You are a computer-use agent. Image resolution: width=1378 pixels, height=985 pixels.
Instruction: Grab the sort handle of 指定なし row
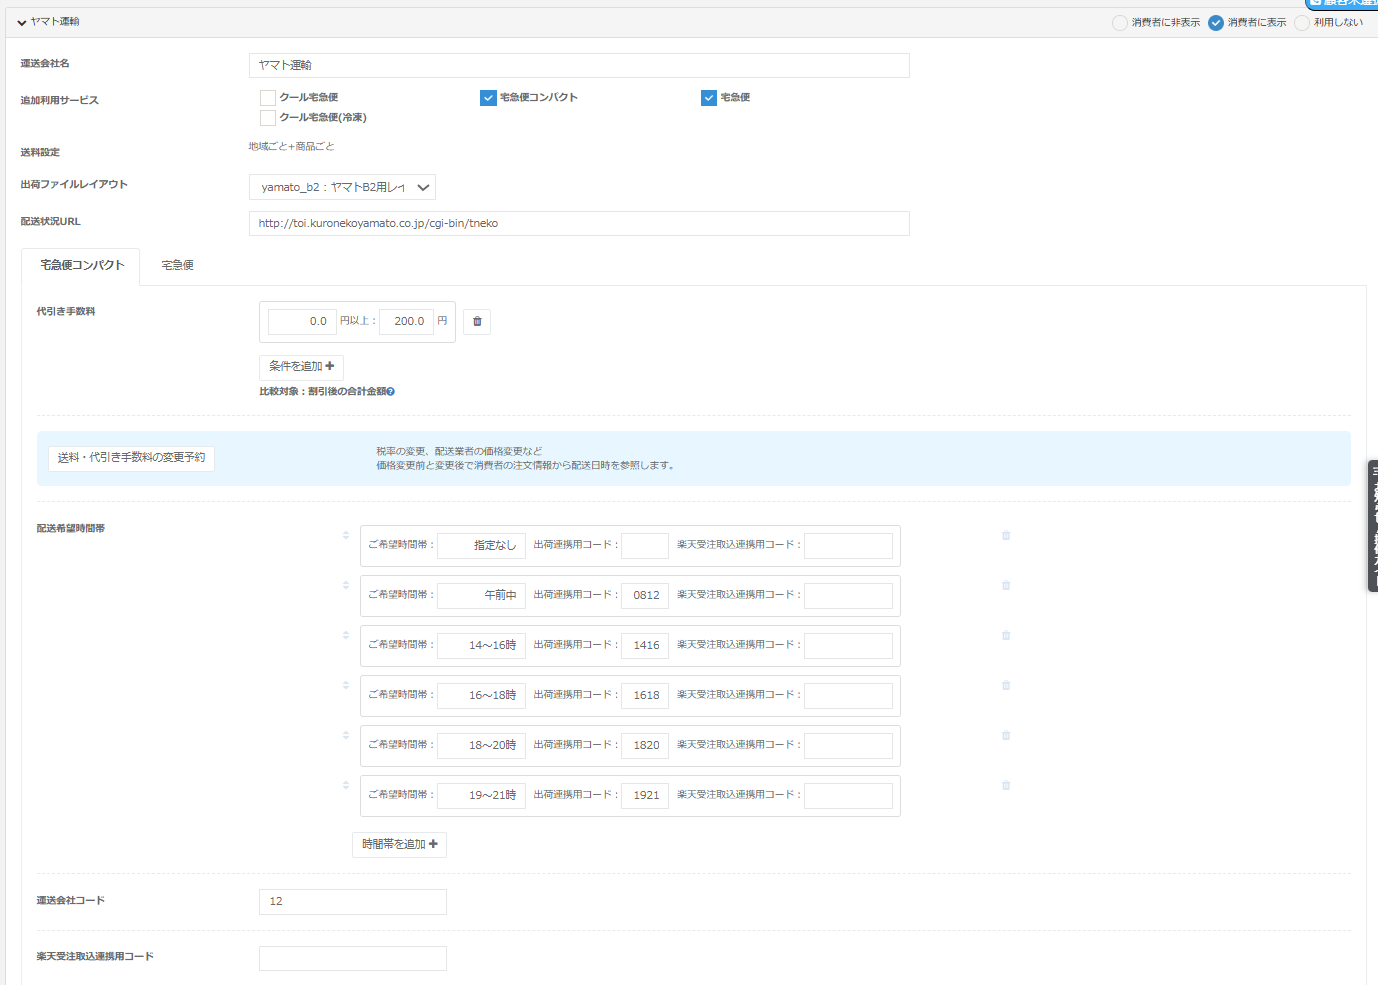tap(346, 536)
